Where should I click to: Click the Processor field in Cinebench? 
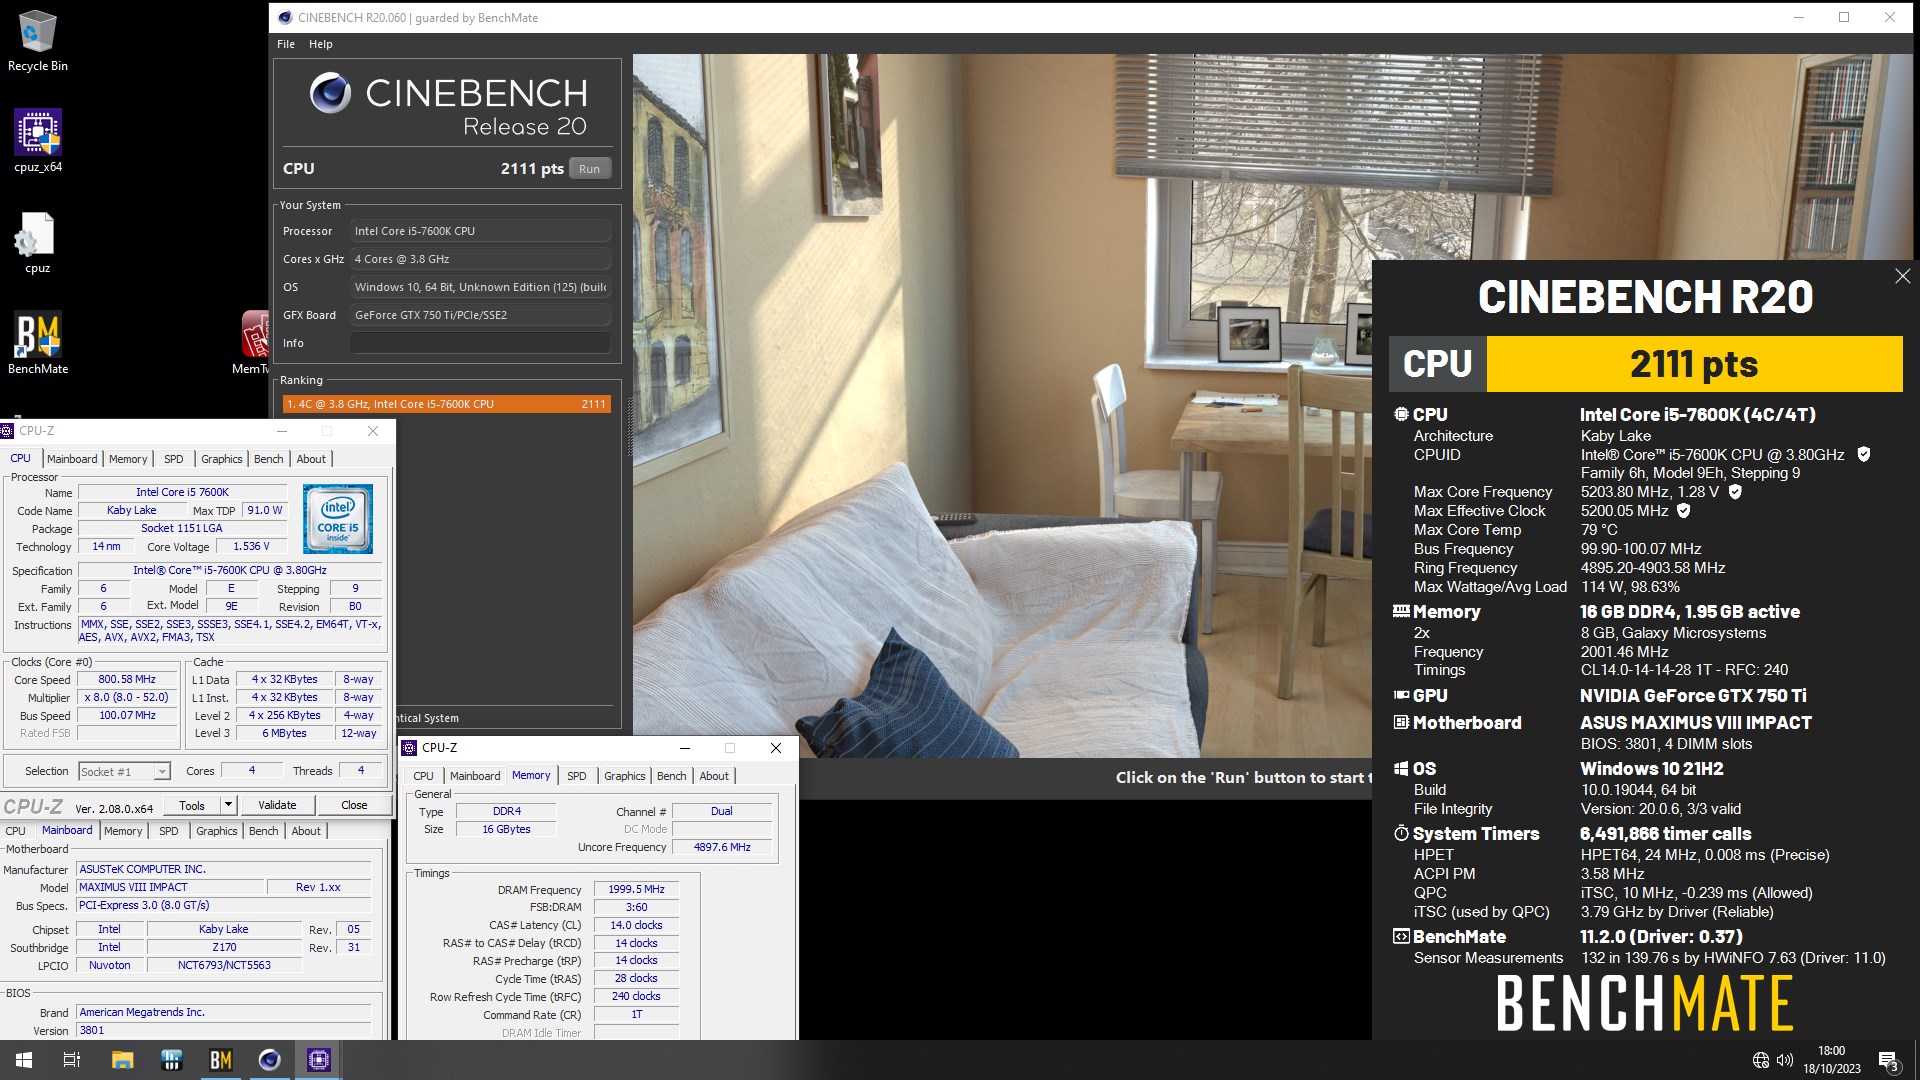[480, 231]
